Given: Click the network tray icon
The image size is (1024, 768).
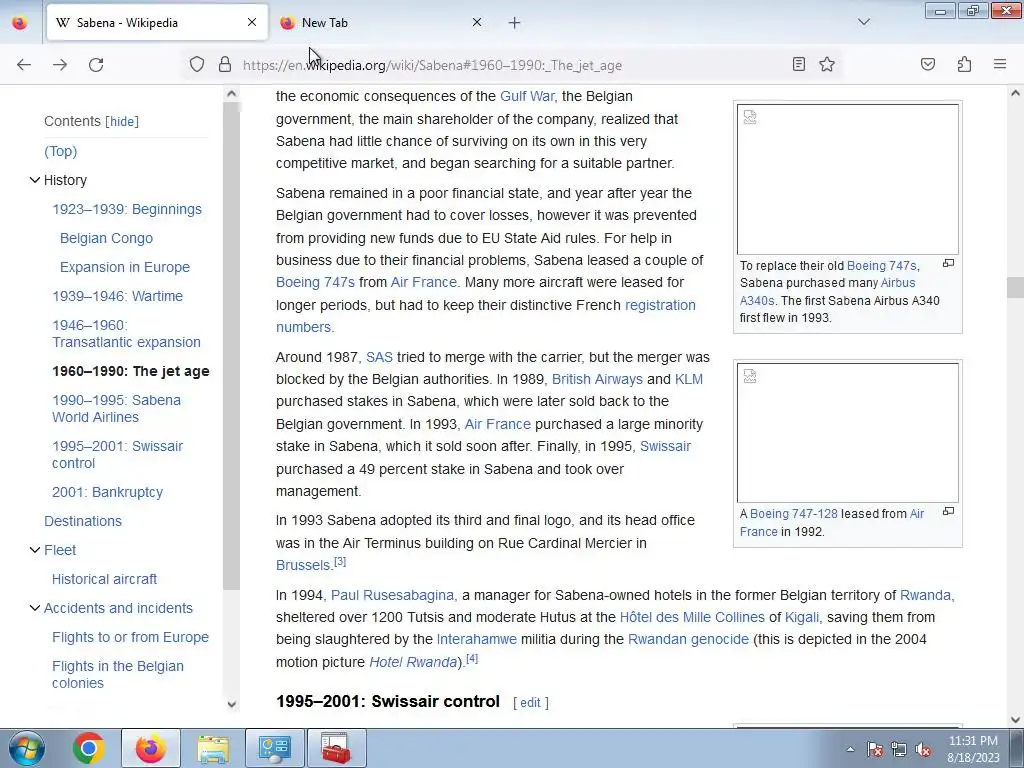Looking at the screenshot, I should [x=899, y=749].
